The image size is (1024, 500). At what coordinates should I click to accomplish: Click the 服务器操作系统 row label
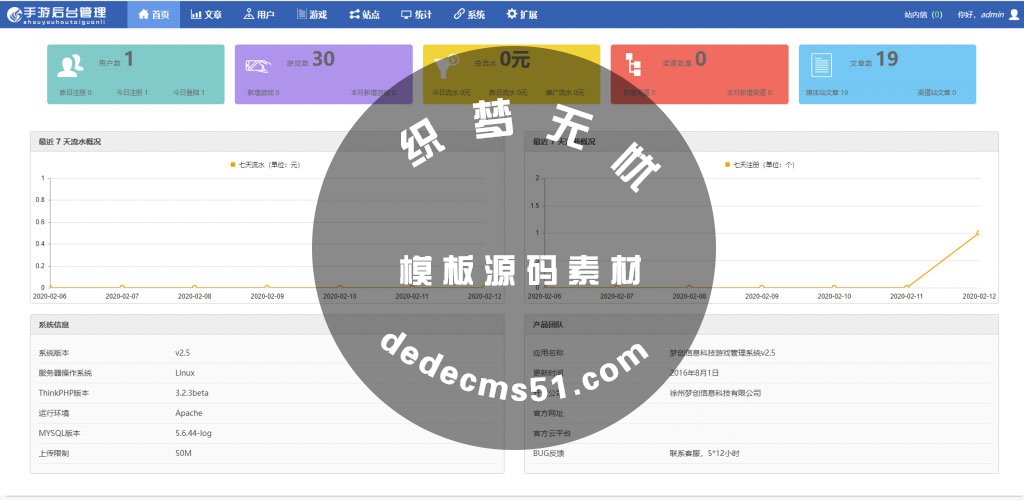[65, 373]
